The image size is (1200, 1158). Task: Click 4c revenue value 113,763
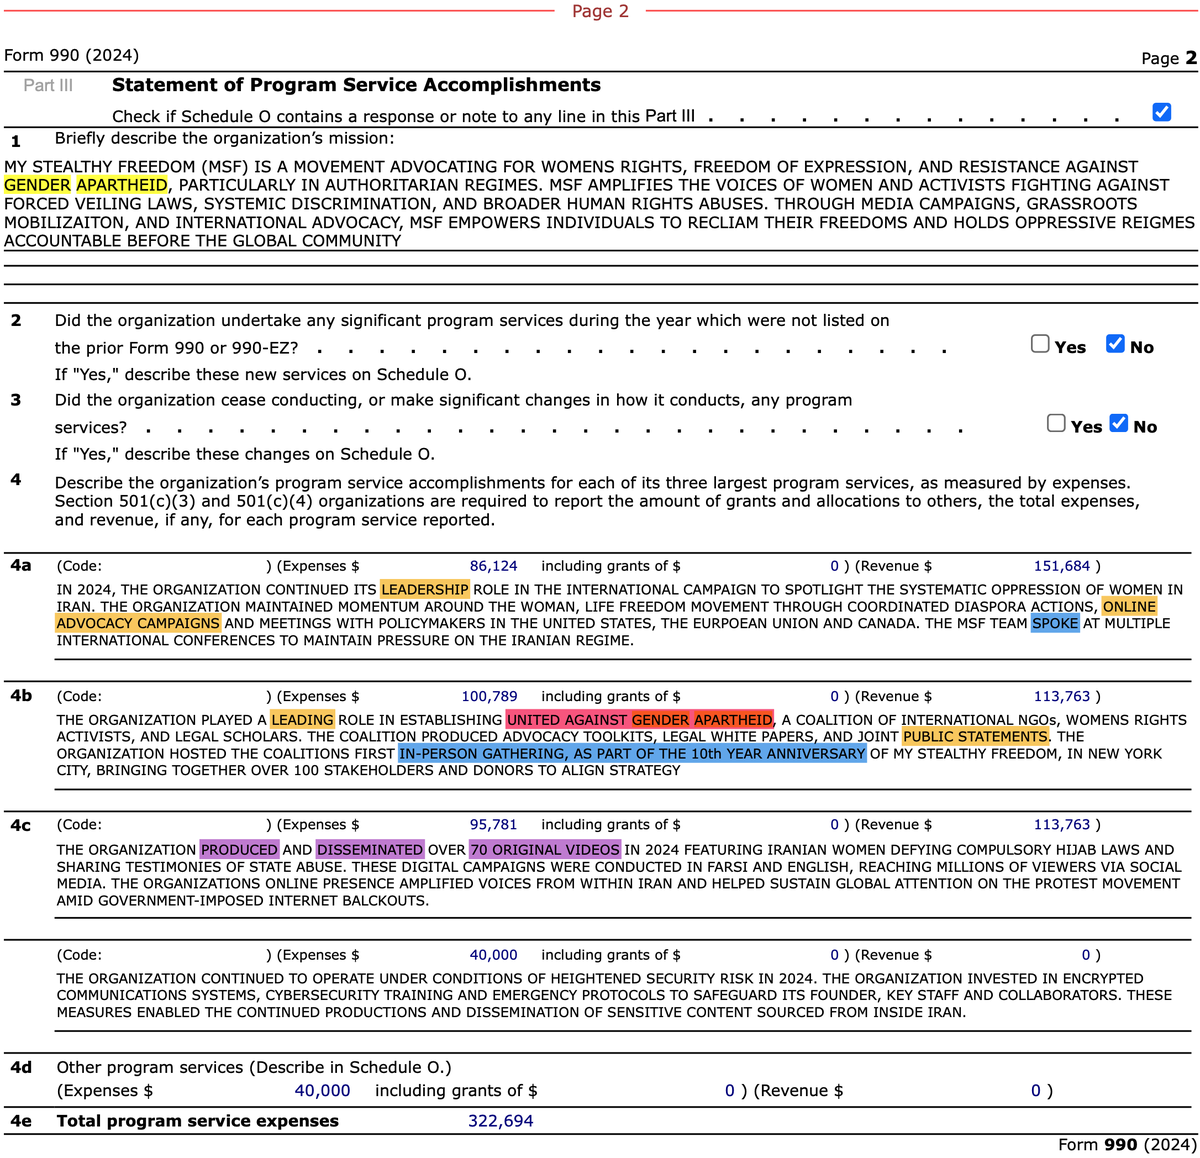1062,825
